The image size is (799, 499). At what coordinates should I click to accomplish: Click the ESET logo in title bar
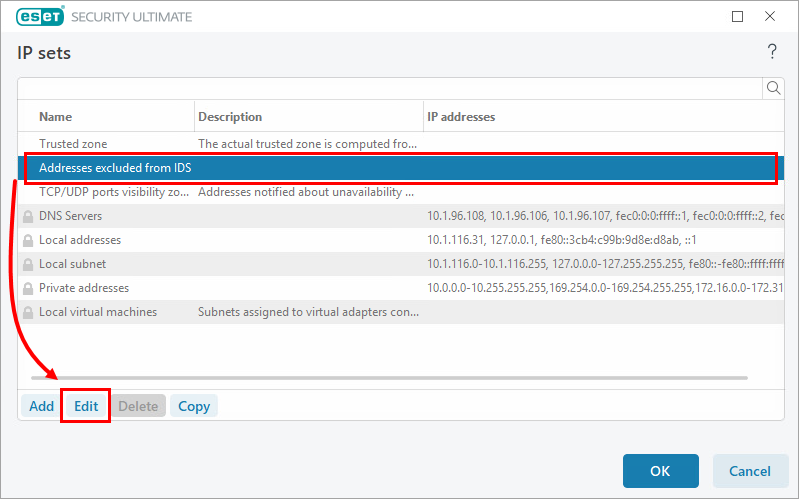tap(37, 17)
